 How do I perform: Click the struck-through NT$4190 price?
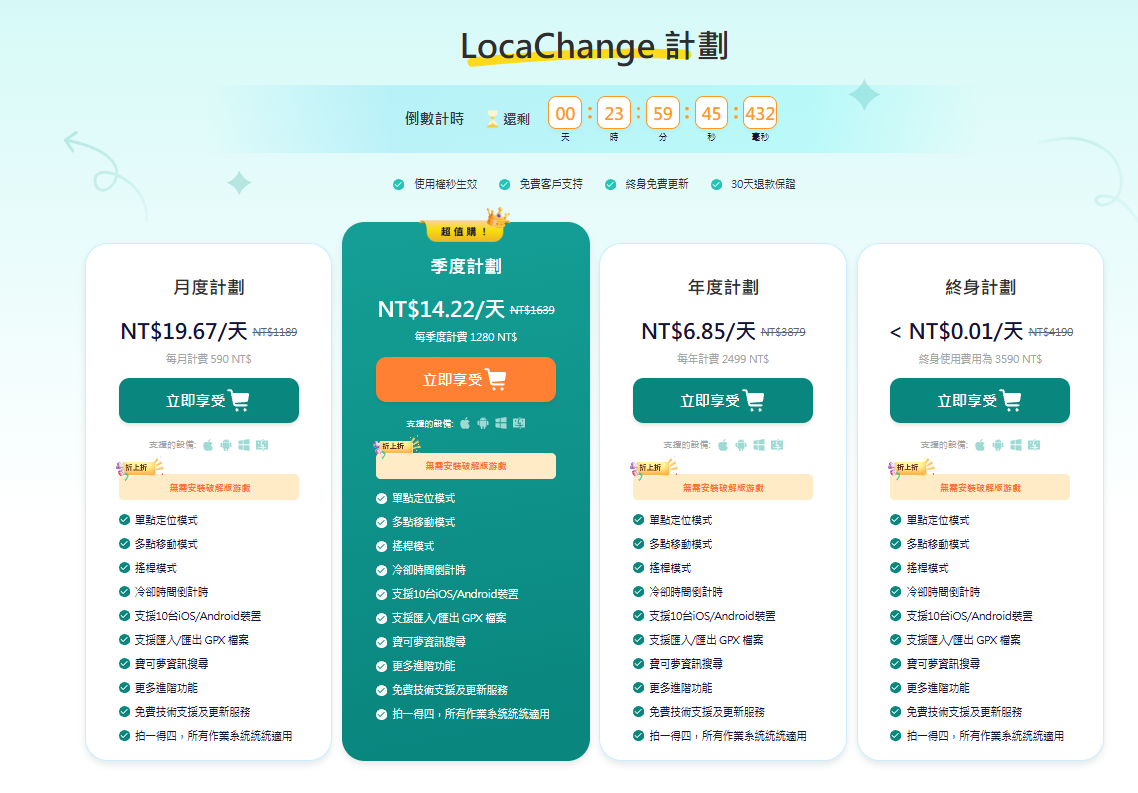(1051, 332)
